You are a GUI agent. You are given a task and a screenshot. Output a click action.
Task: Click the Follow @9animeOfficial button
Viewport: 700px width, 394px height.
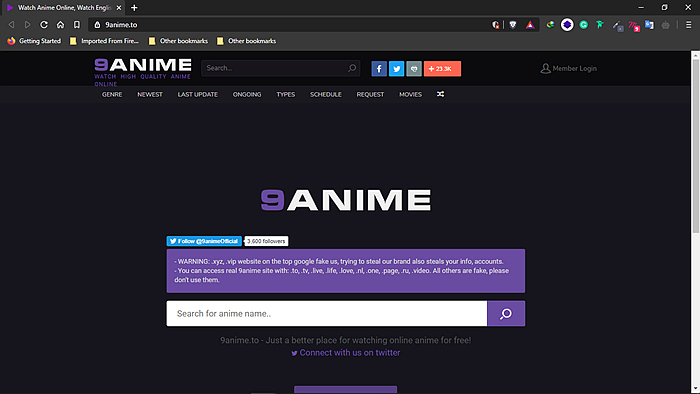coord(204,241)
